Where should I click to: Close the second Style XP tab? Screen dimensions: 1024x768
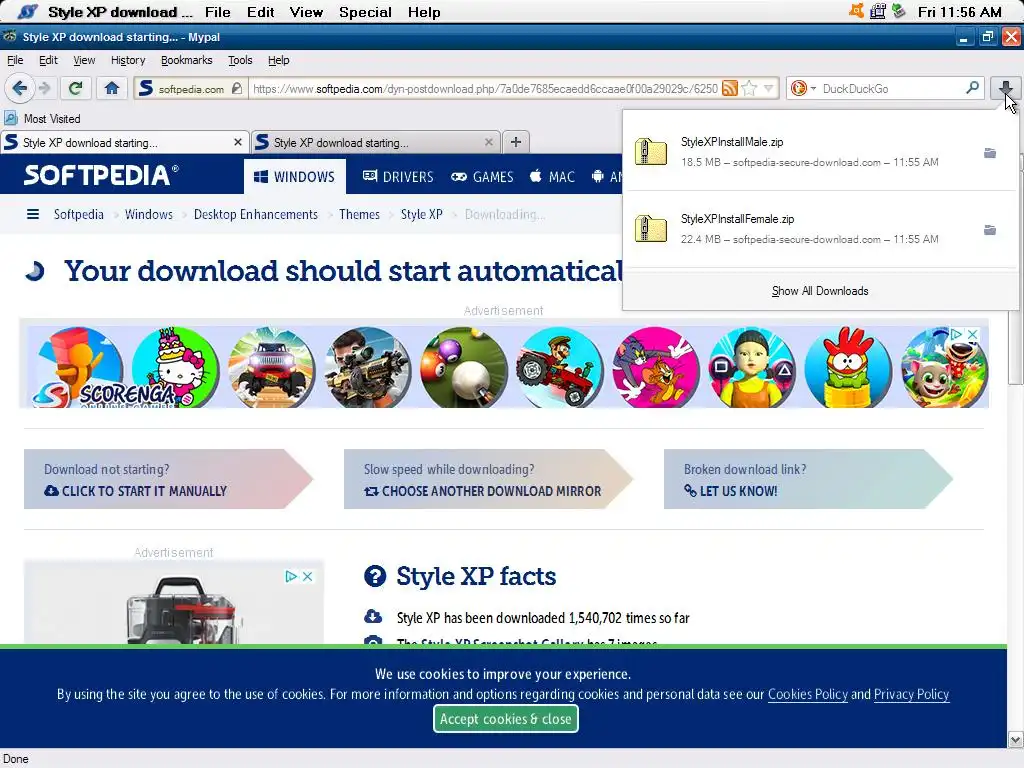488,142
